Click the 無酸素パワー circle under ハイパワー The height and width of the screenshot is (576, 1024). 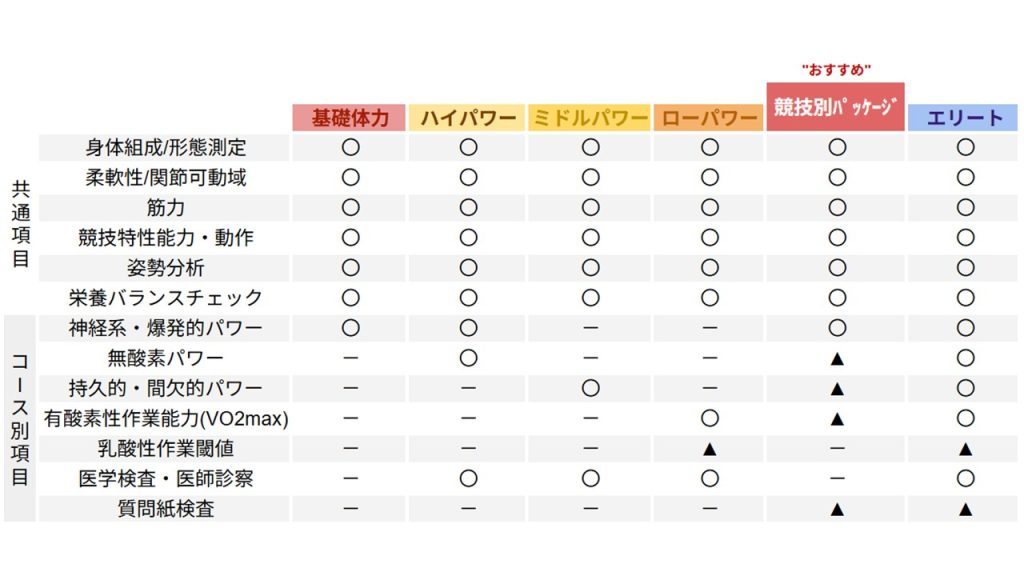[x=468, y=358]
